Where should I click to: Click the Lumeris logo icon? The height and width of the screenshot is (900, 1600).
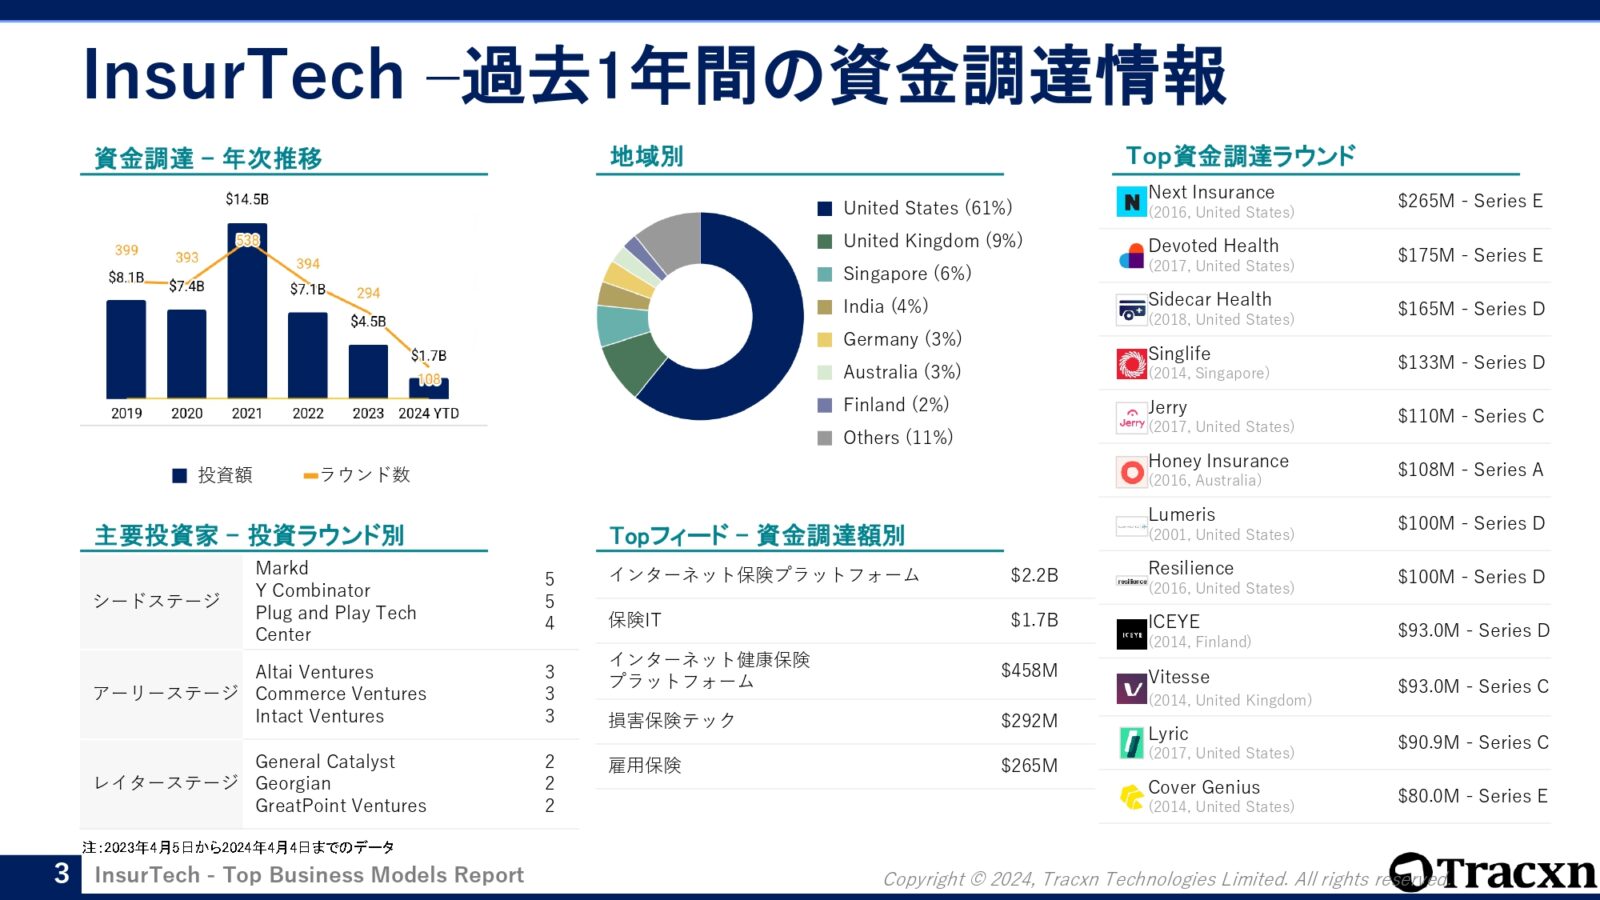pyautogui.click(x=1132, y=525)
